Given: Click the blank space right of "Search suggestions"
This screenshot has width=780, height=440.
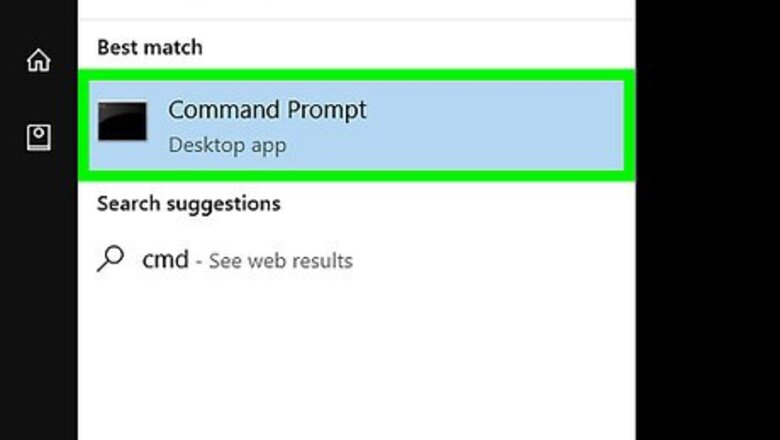Looking at the screenshot, I should [x=450, y=204].
